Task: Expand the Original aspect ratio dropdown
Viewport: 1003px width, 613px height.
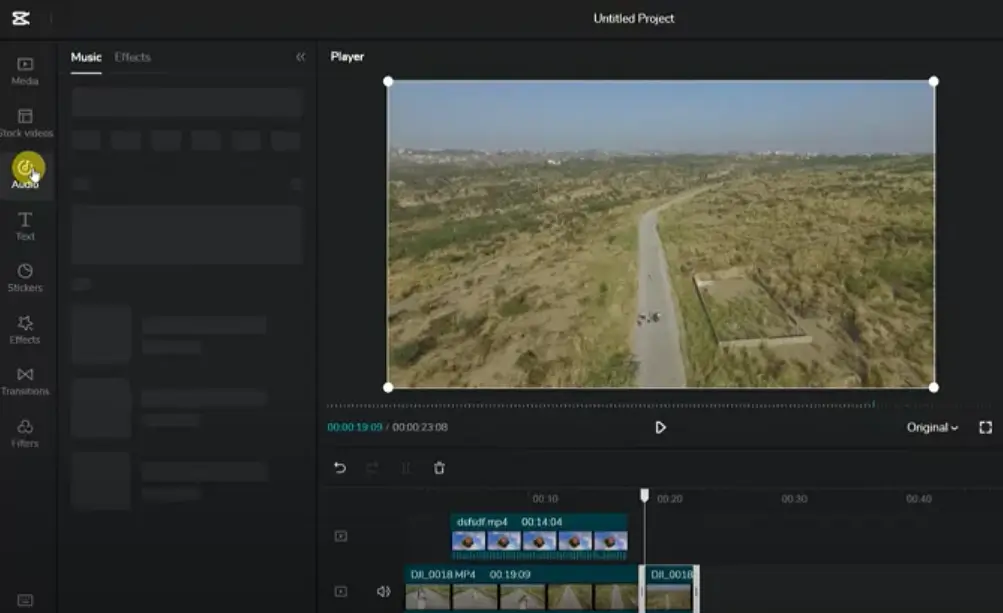Action: [932, 427]
